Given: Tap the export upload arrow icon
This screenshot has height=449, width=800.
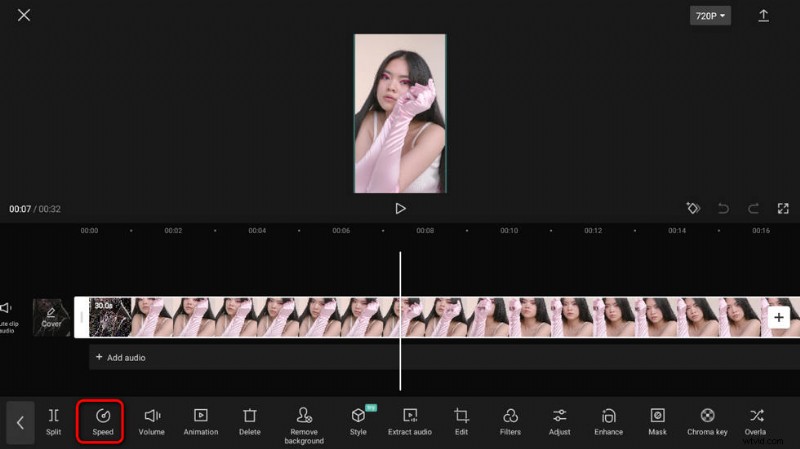Looking at the screenshot, I should 763,15.
